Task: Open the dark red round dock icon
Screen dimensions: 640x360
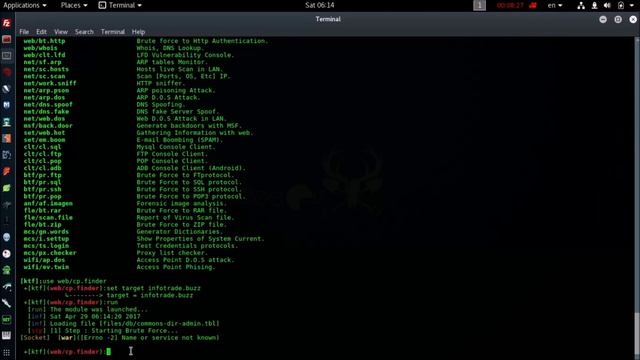Action: [7, 72]
